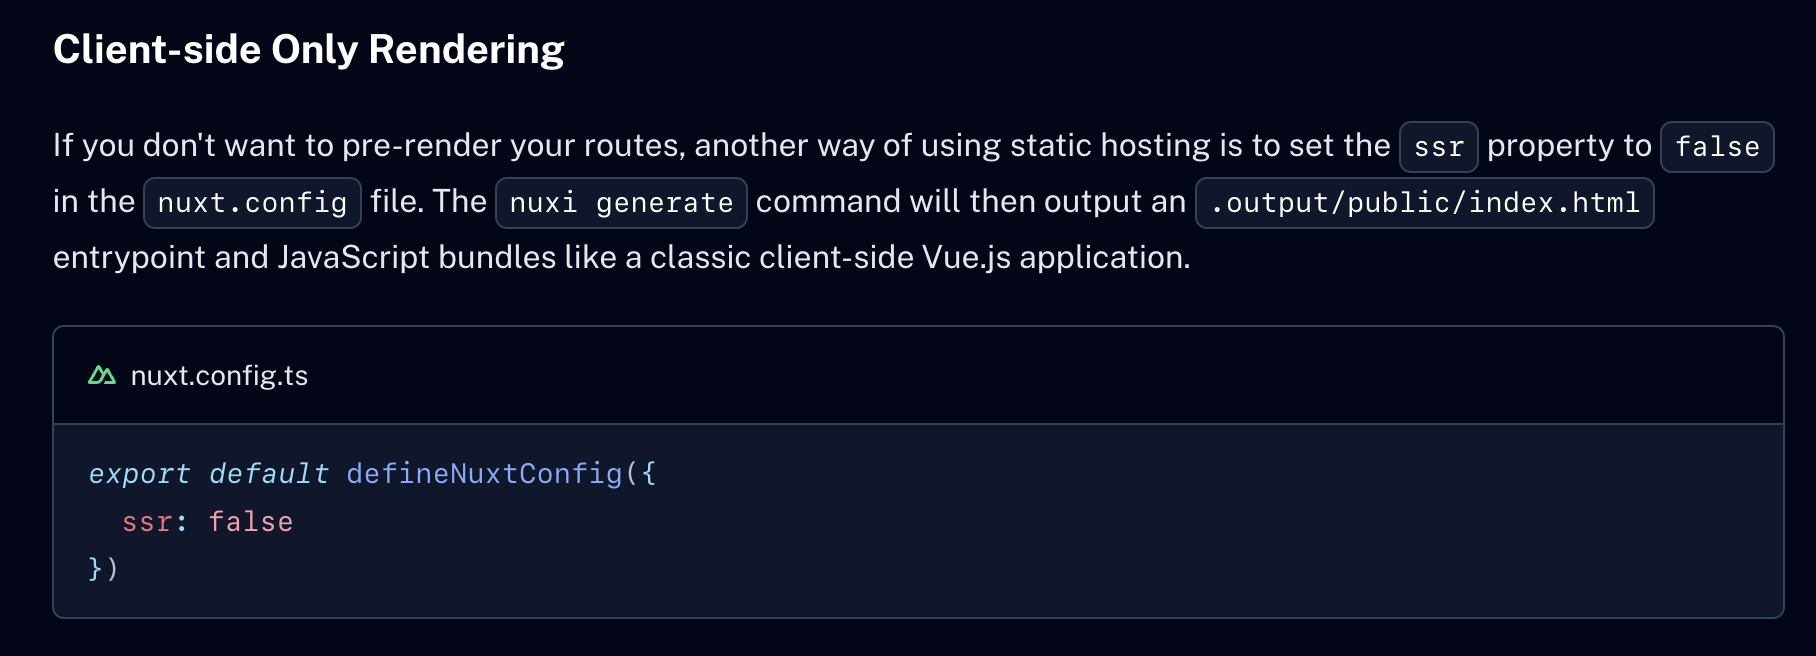
Task: Click the red false value in code block
Action: [x=251, y=522]
